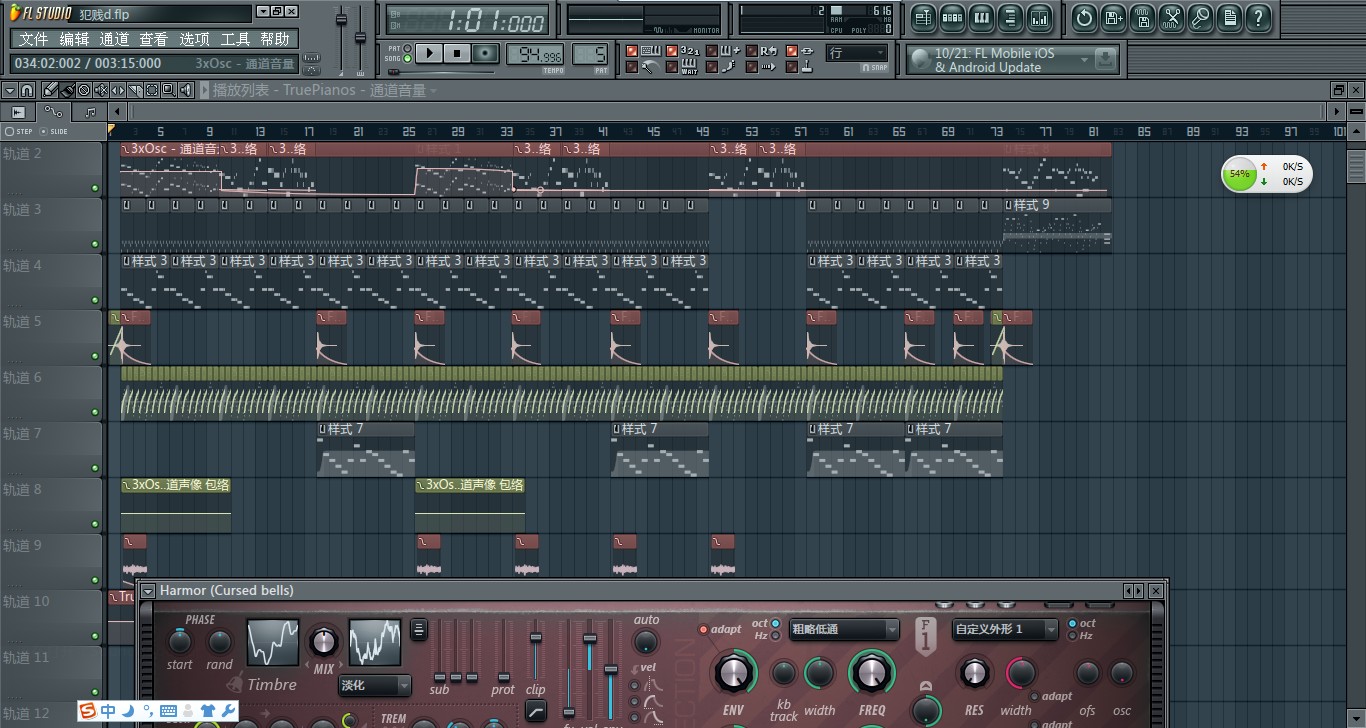Image resolution: width=1366 pixels, height=728 pixels.
Task: Click the pattern number display 5
Action: point(591,54)
